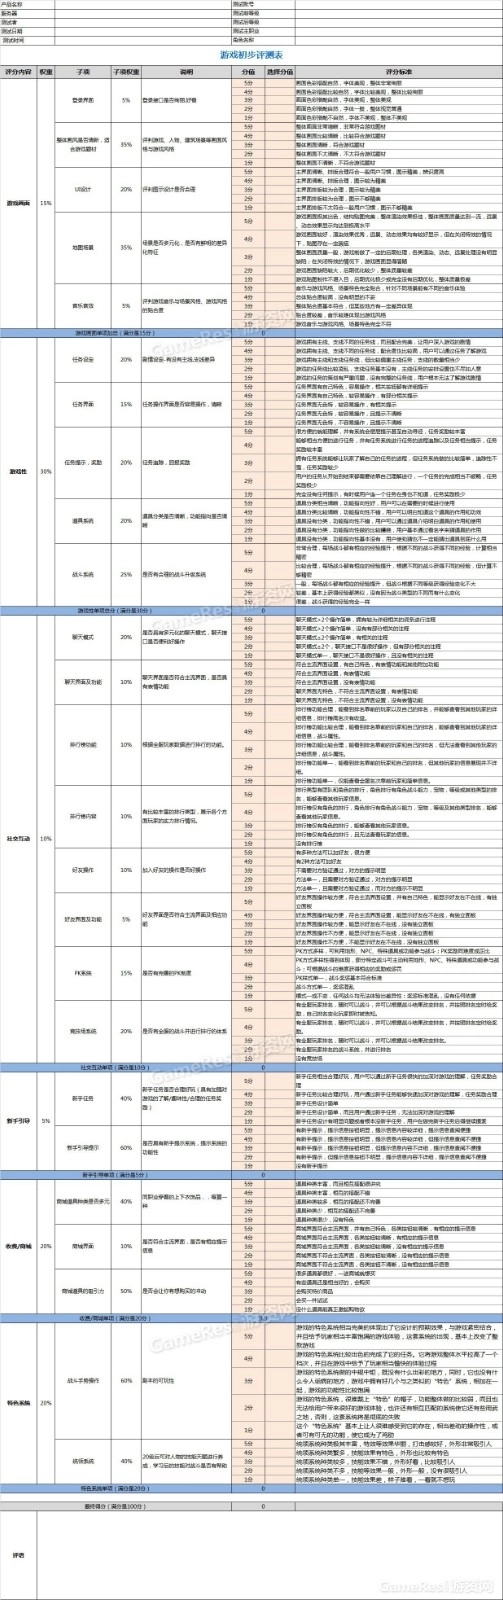Click the 评分内容 column header

click(x=18, y=72)
